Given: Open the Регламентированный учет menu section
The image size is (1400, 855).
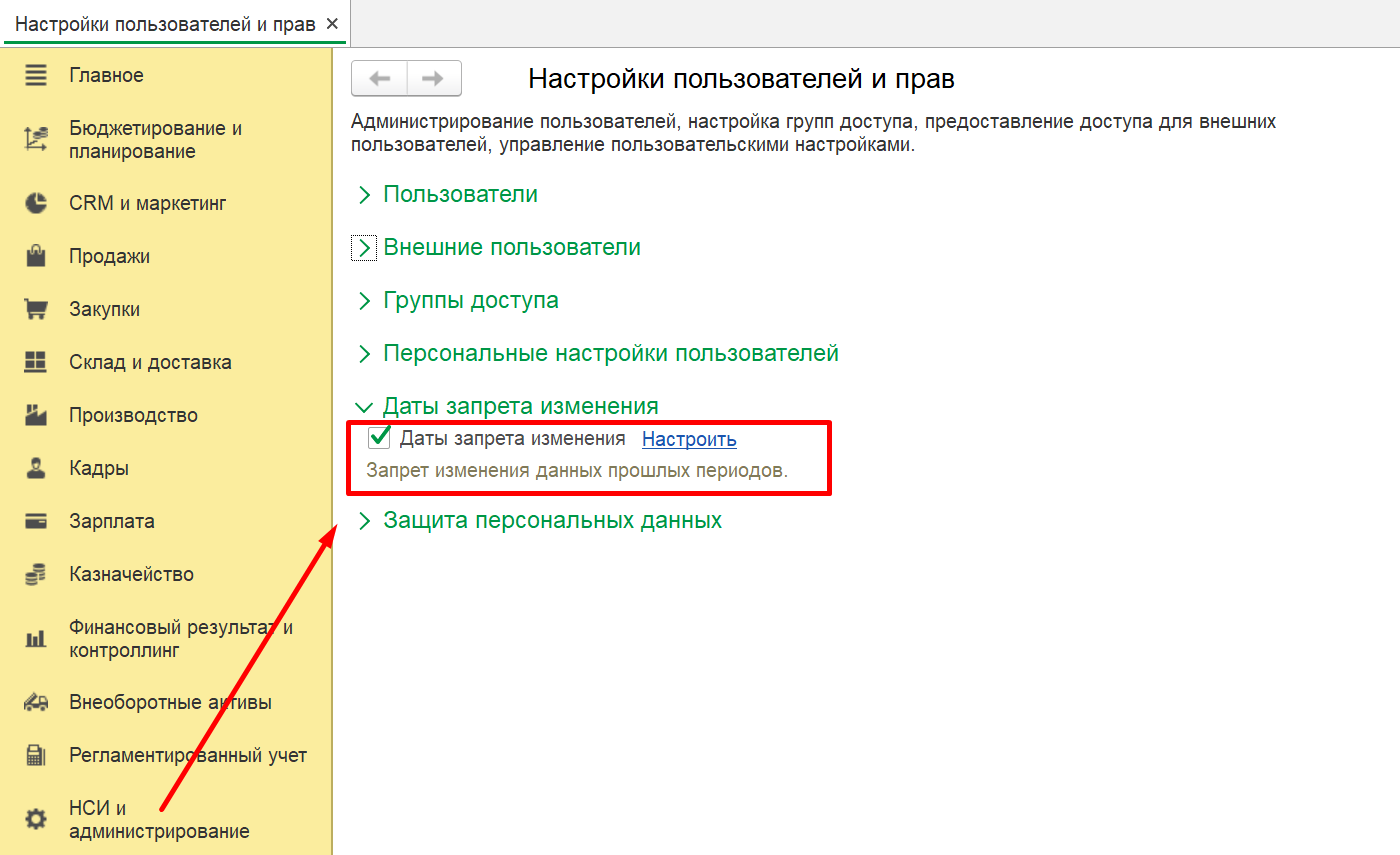Looking at the screenshot, I should click(188, 755).
